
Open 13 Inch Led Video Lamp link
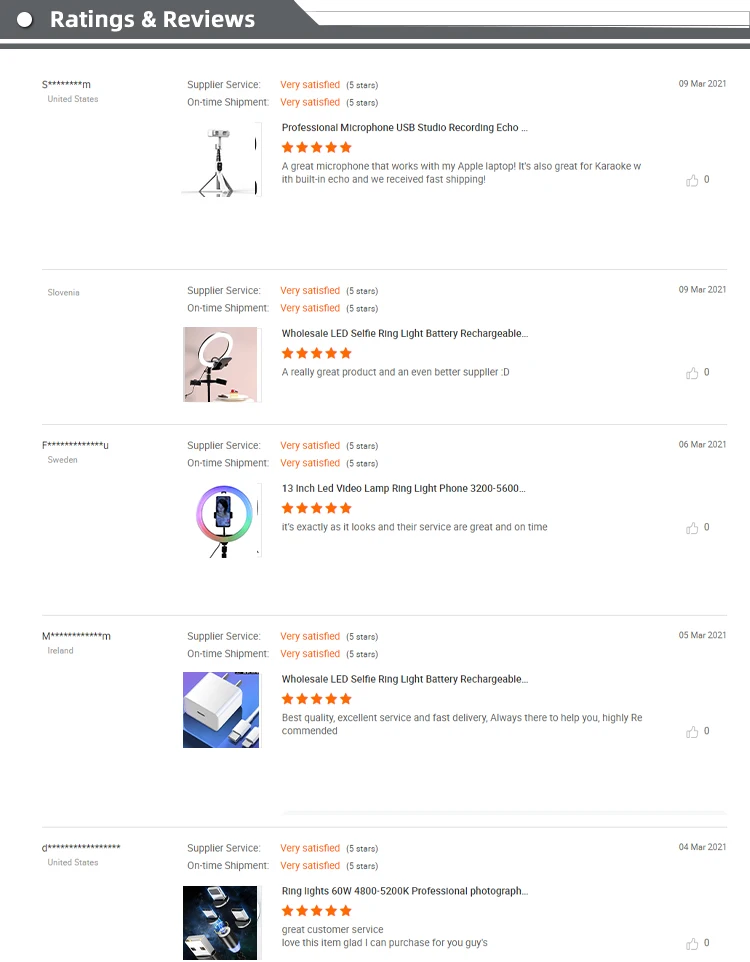tap(403, 489)
